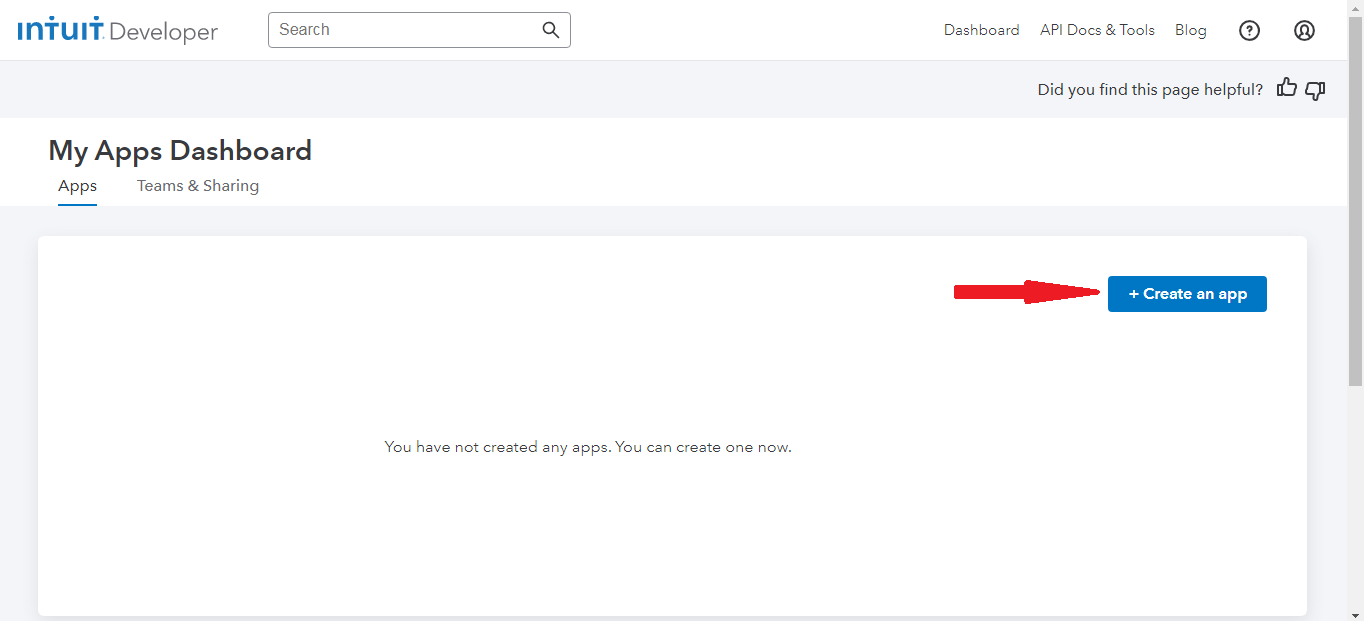Click the scrollbar track below the thumb
The width and height of the screenshot is (1364, 621).
coord(1355,500)
